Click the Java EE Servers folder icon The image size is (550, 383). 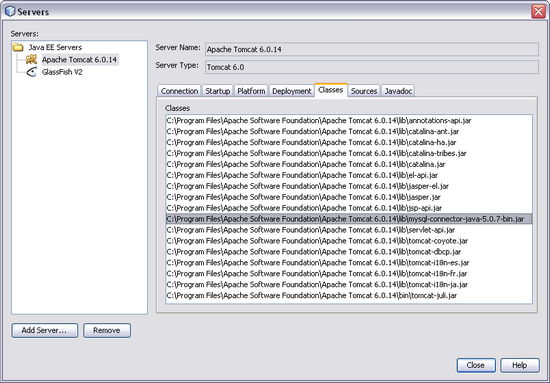[x=18, y=47]
